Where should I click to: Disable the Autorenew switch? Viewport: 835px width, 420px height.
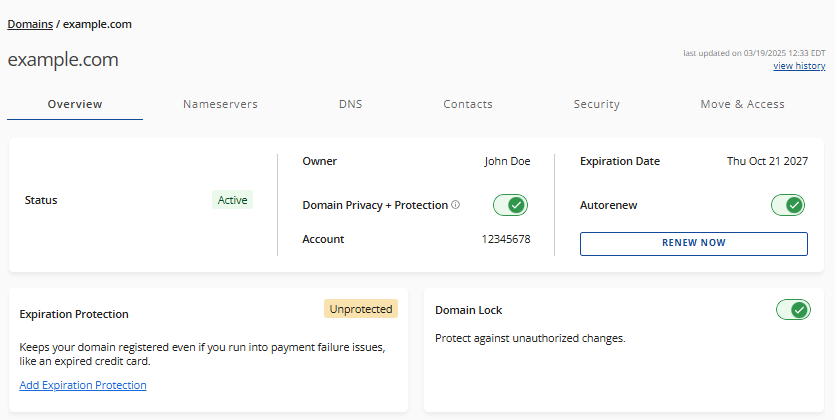[788, 205]
